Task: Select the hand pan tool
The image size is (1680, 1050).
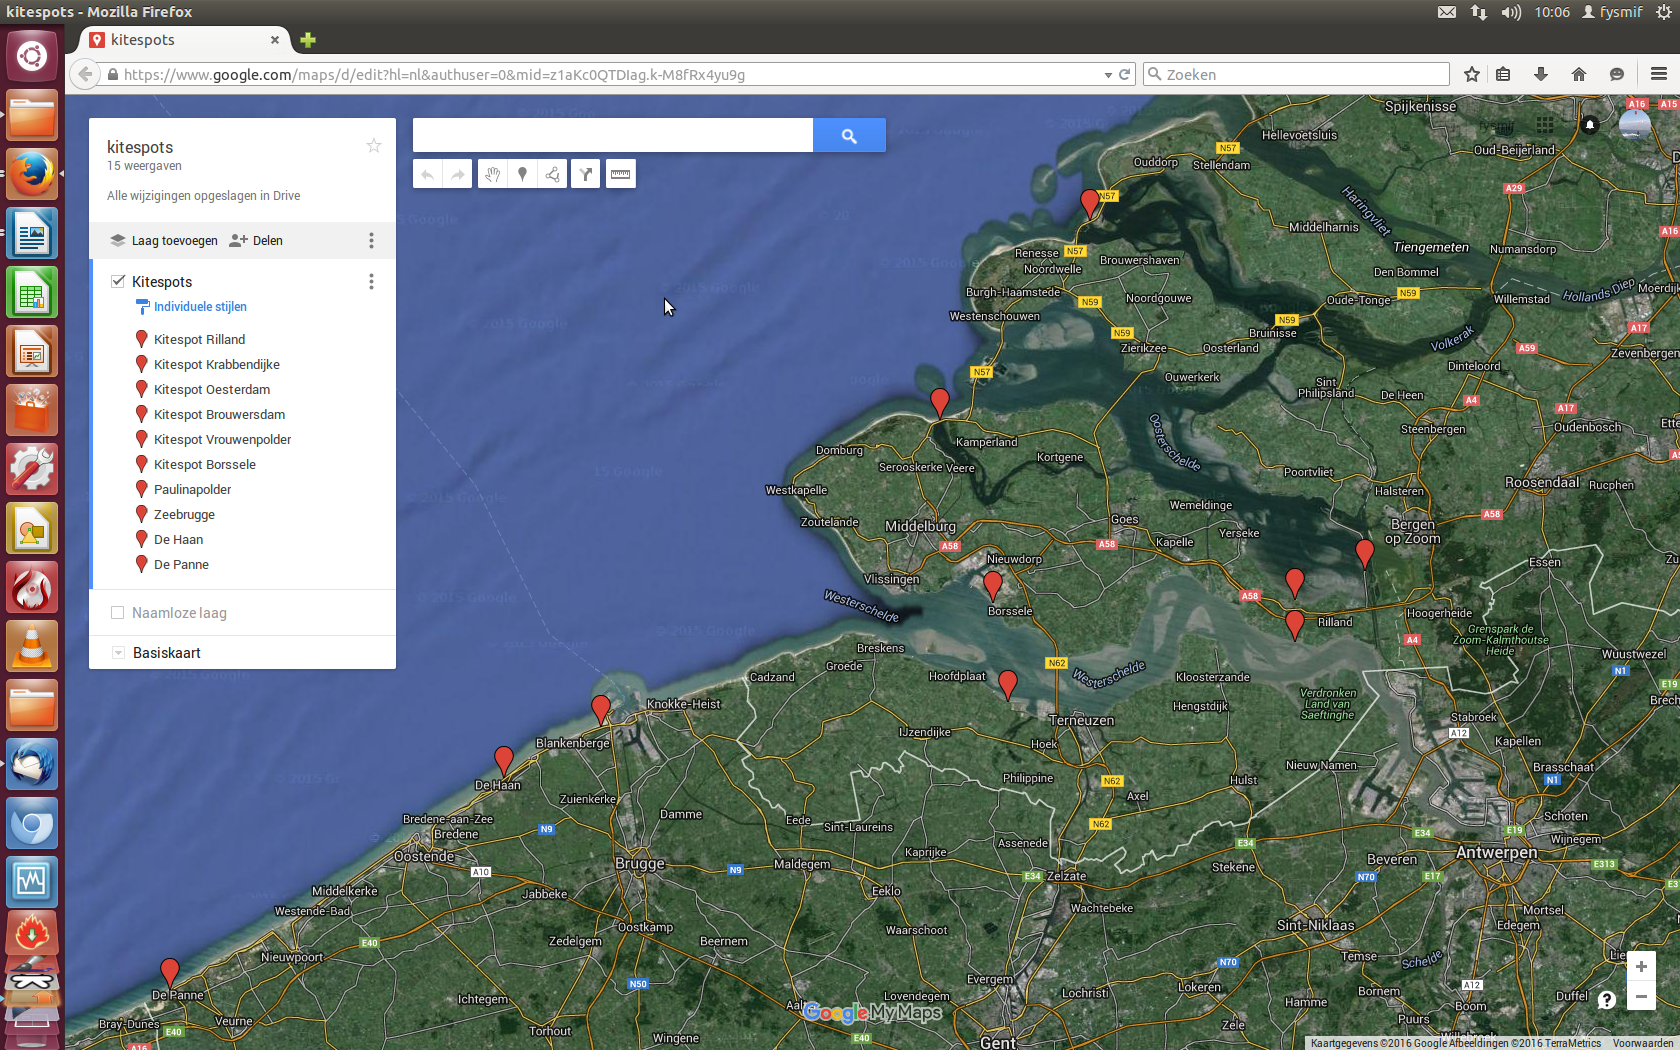Action: click(491, 174)
